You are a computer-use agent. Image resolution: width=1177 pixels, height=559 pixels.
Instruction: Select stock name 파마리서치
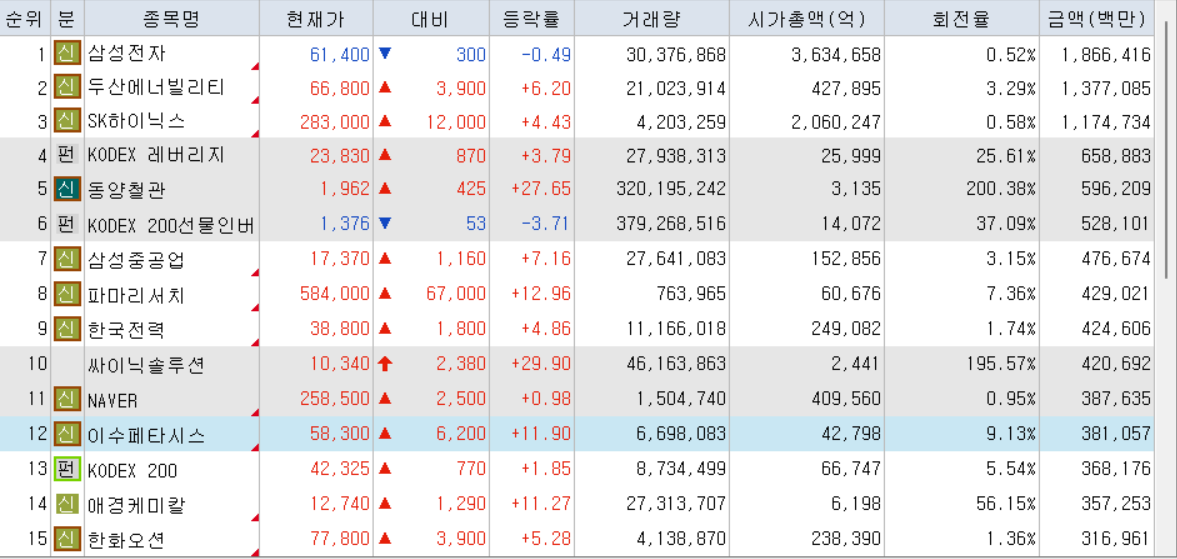point(134,294)
